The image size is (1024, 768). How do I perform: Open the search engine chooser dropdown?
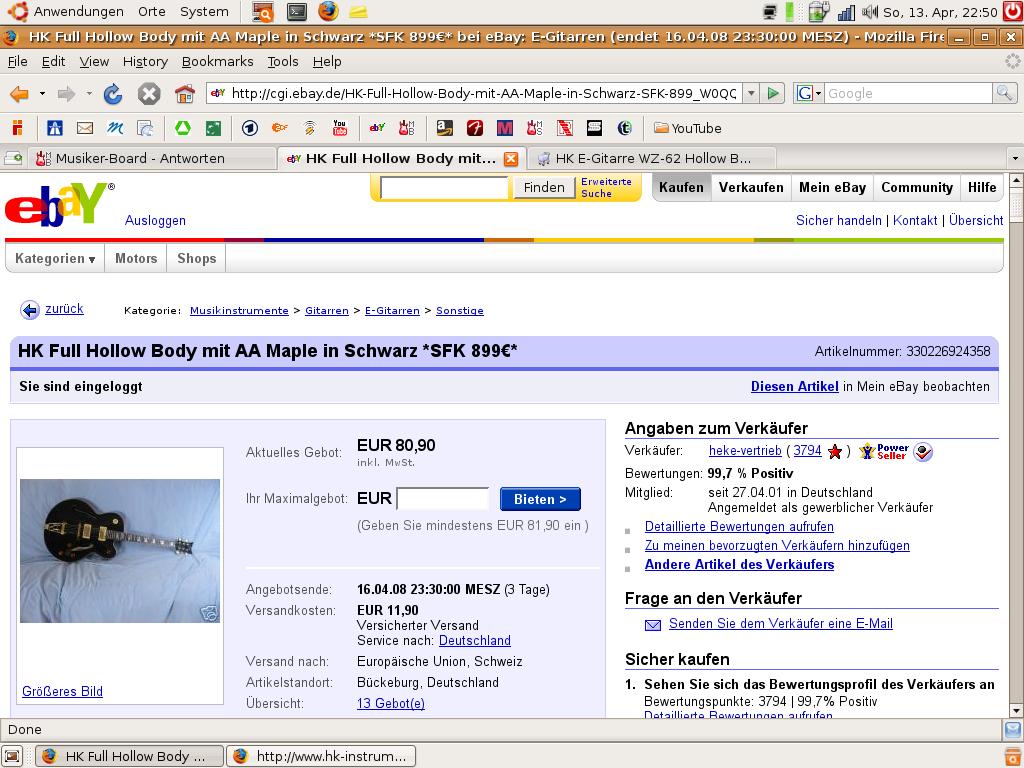click(808, 93)
